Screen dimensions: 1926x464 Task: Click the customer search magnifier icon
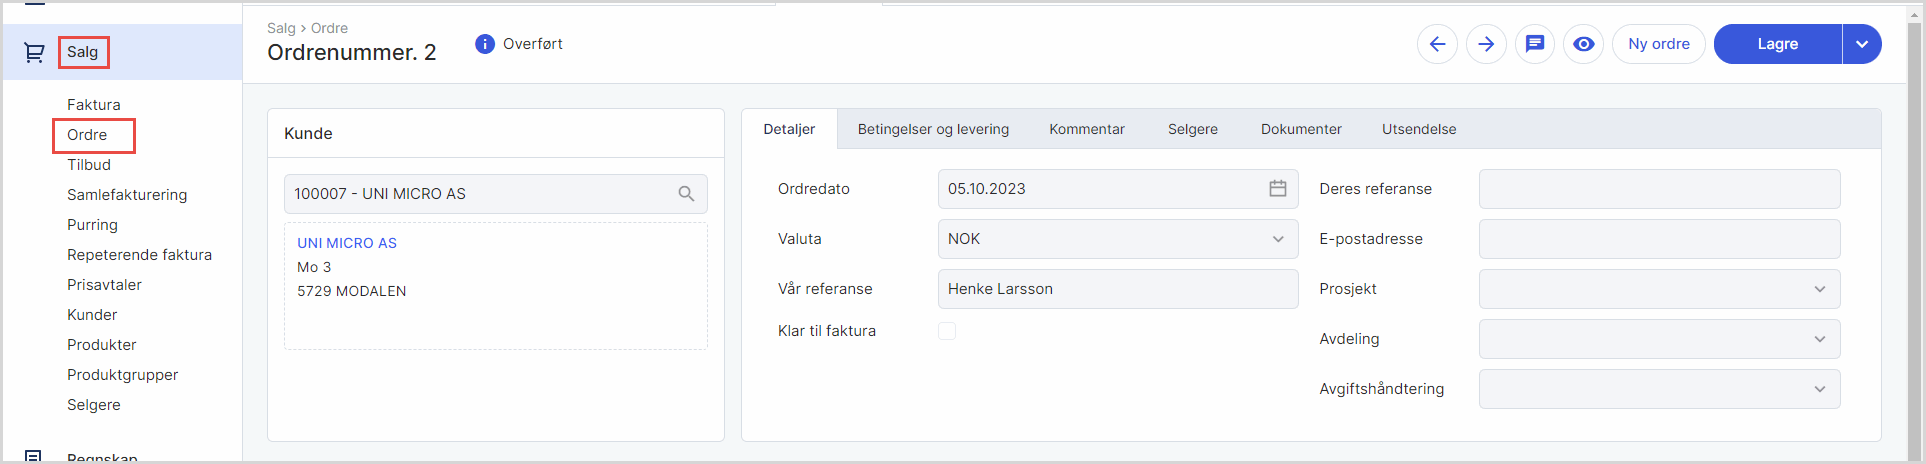(x=686, y=194)
